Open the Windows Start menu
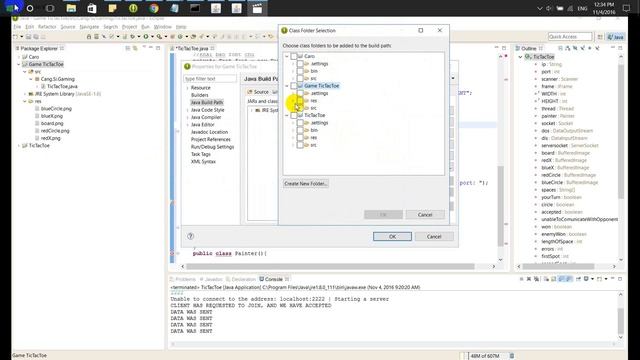This screenshot has width=640, height=360. (10, 8)
